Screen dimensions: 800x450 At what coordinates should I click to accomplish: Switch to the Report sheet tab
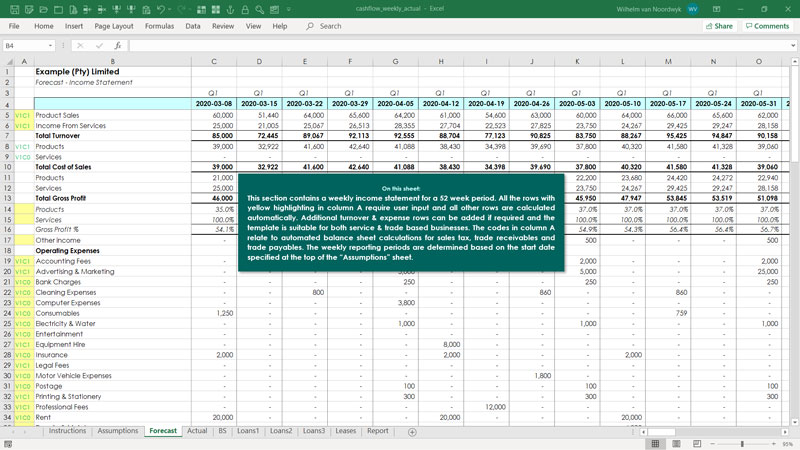[x=378, y=431]
